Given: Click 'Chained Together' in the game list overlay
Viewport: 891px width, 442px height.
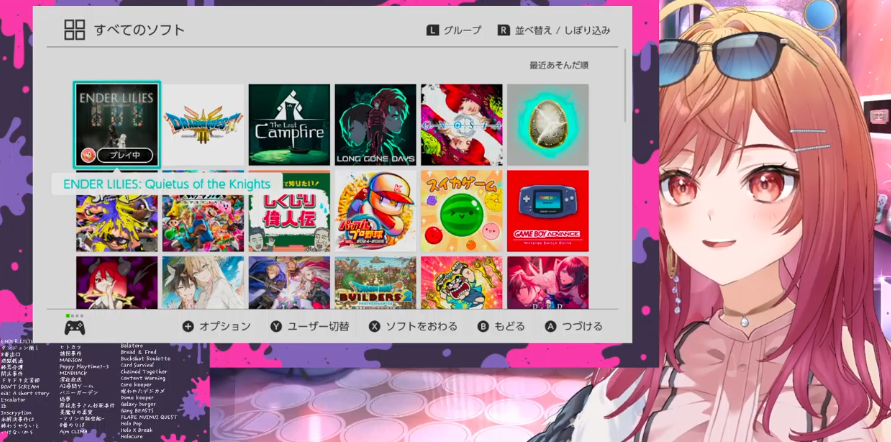Looking at the screenshot, I should pos(144,372).
